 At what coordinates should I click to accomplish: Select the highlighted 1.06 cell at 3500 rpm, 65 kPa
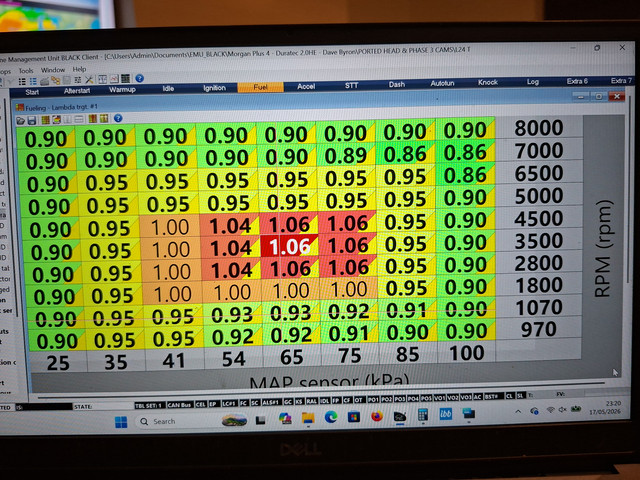(289, 246)
